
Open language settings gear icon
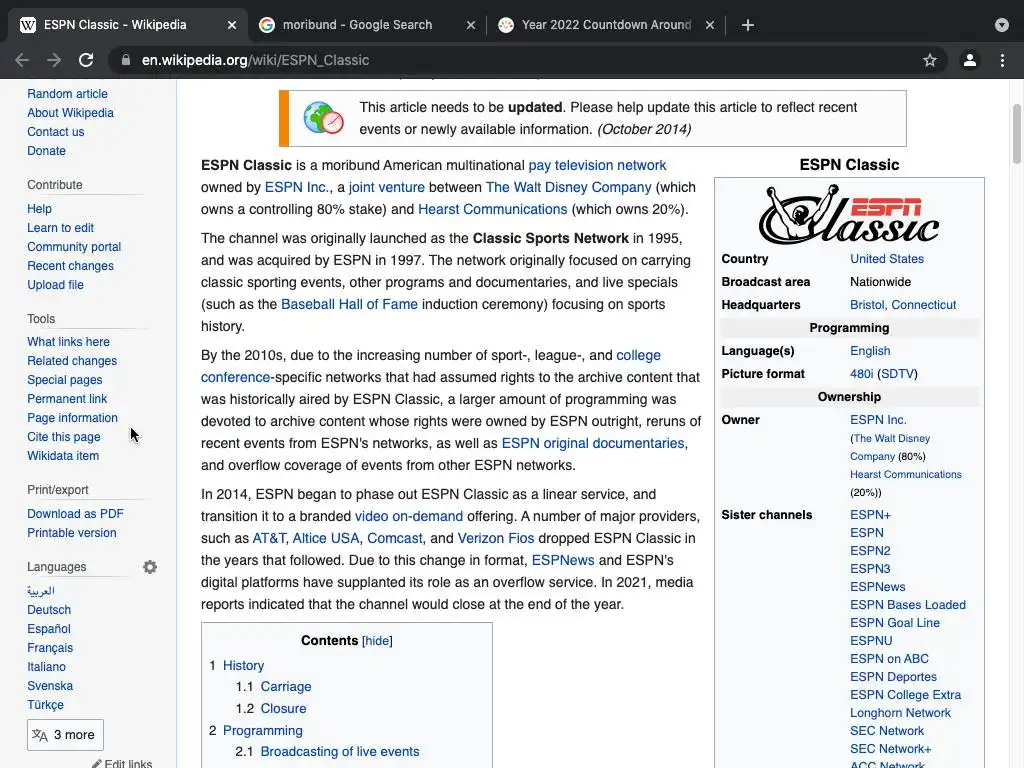tap(150, 567)
